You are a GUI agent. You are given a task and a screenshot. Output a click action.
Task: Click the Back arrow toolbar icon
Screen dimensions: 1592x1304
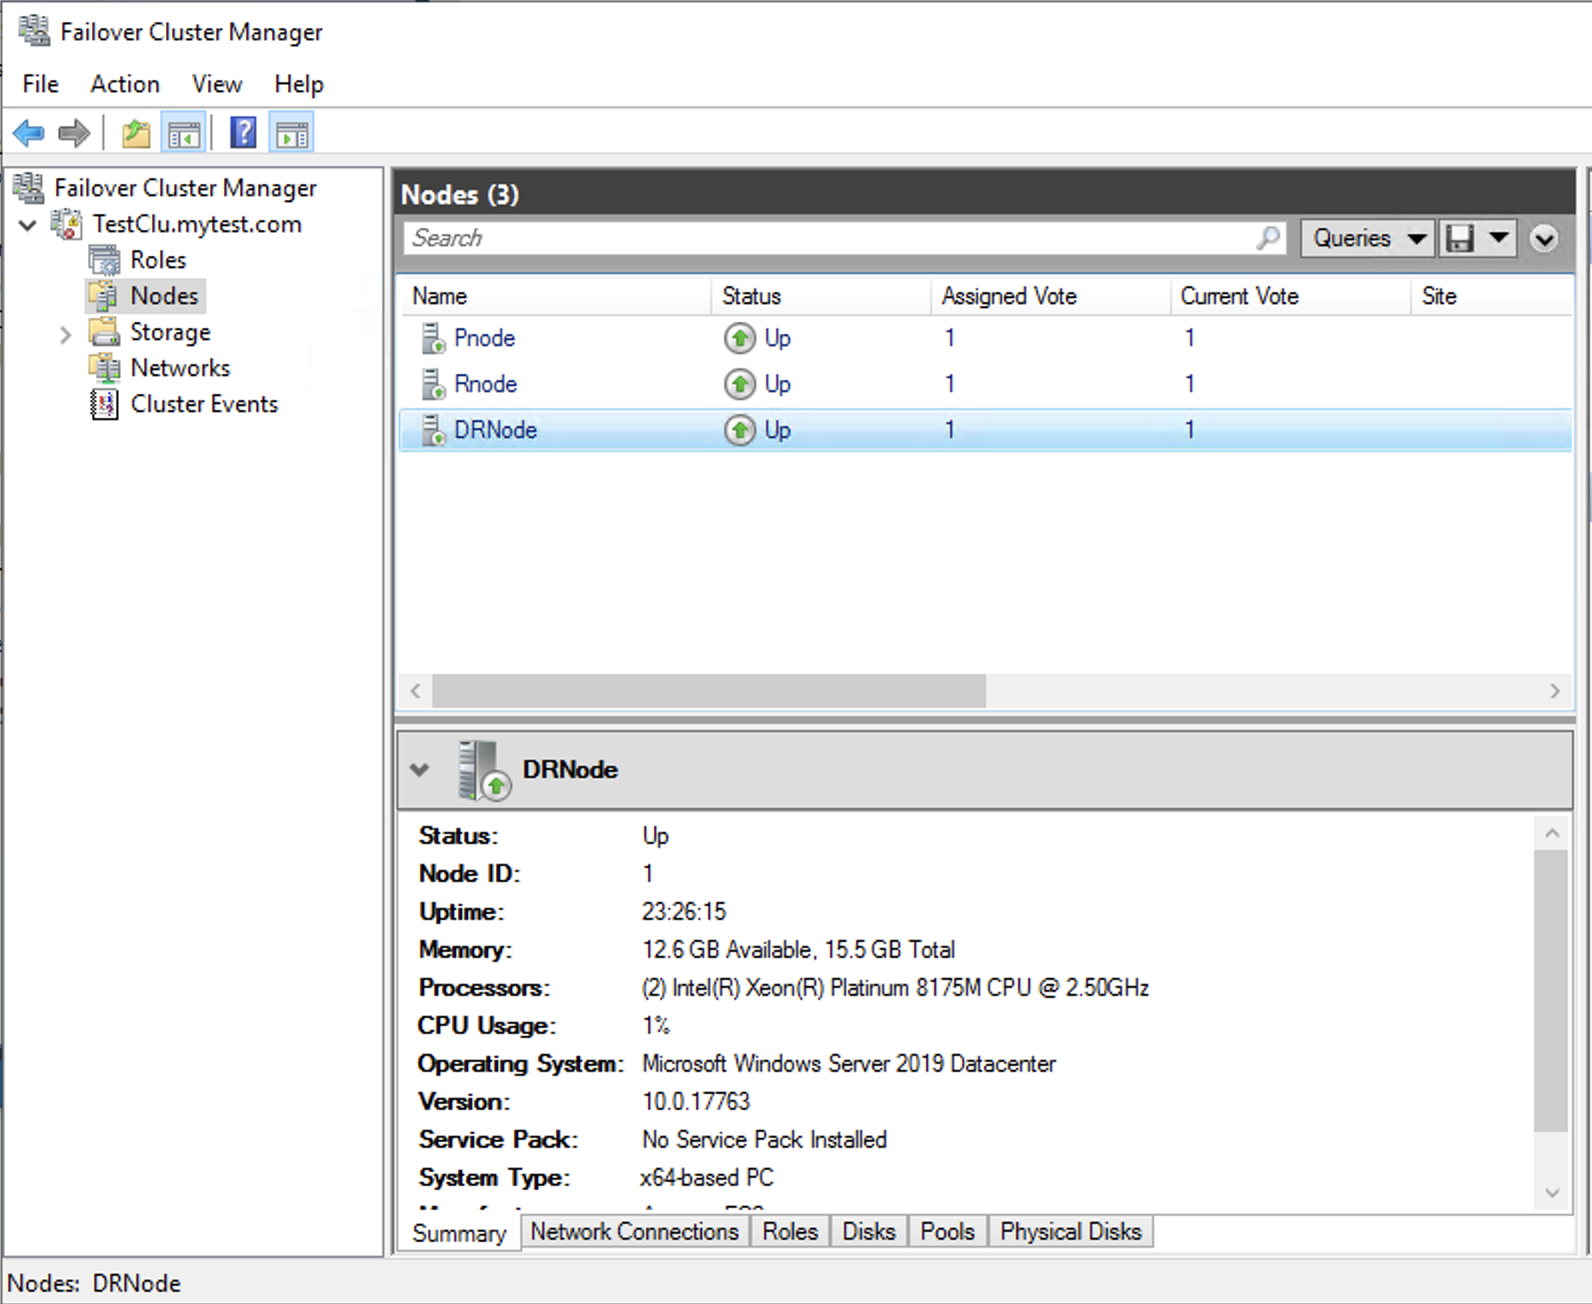point(28,133)
